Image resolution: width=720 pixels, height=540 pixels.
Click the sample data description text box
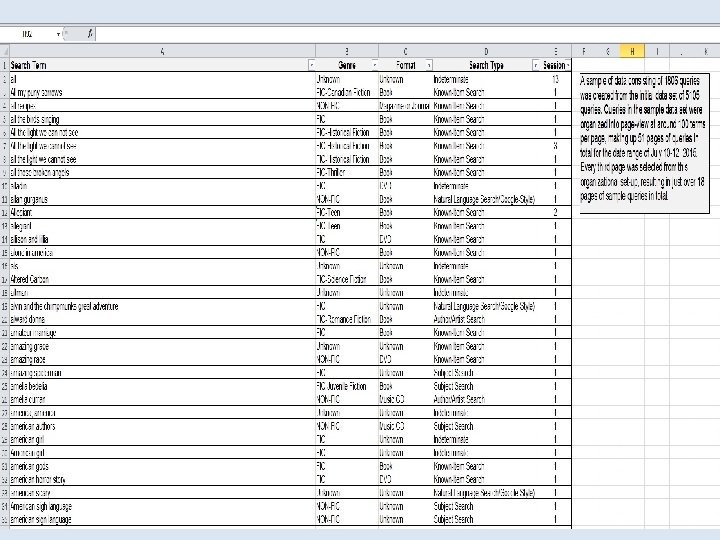(x=644, y=142)
